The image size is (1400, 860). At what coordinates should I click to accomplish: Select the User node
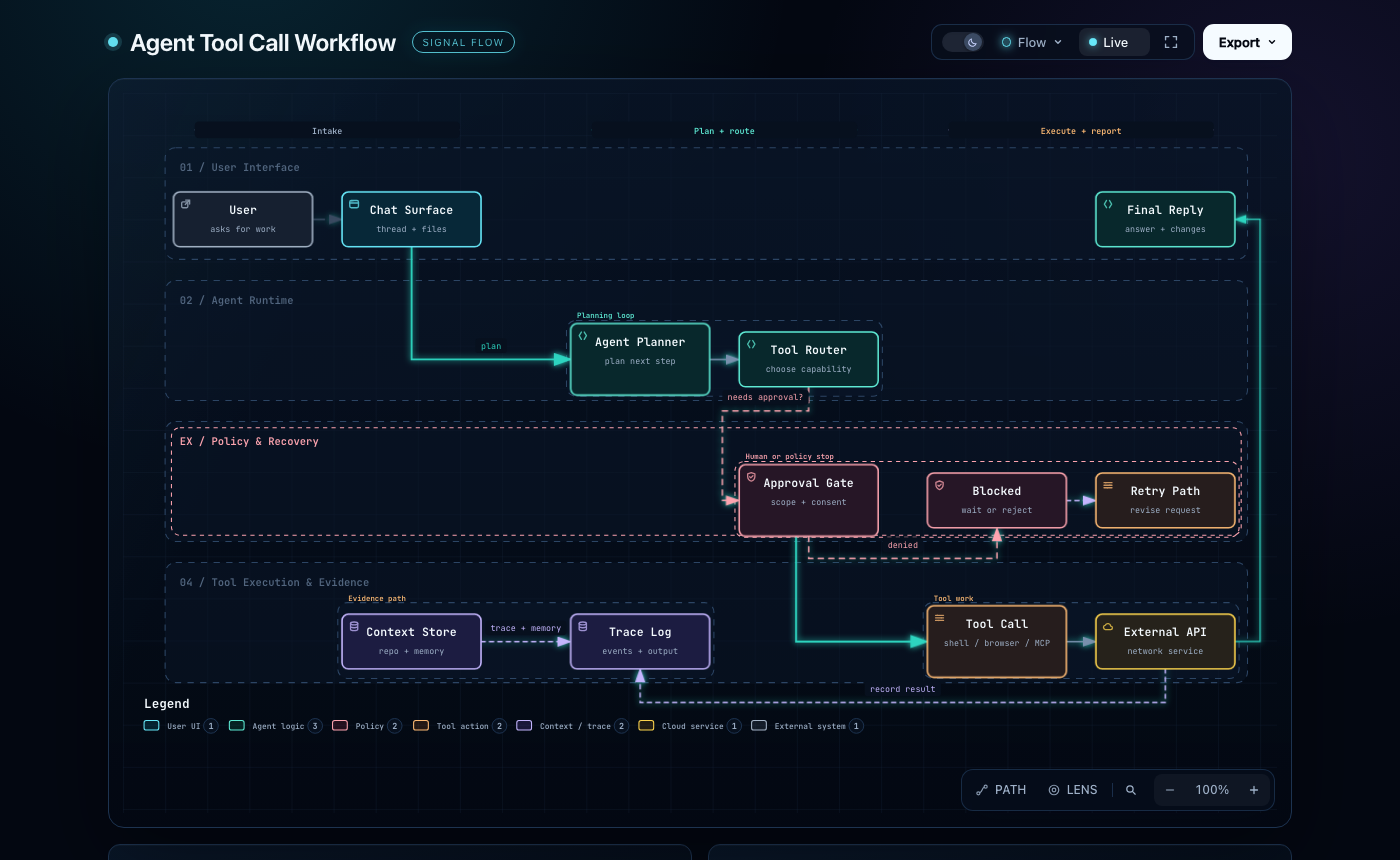coord(243,219)
